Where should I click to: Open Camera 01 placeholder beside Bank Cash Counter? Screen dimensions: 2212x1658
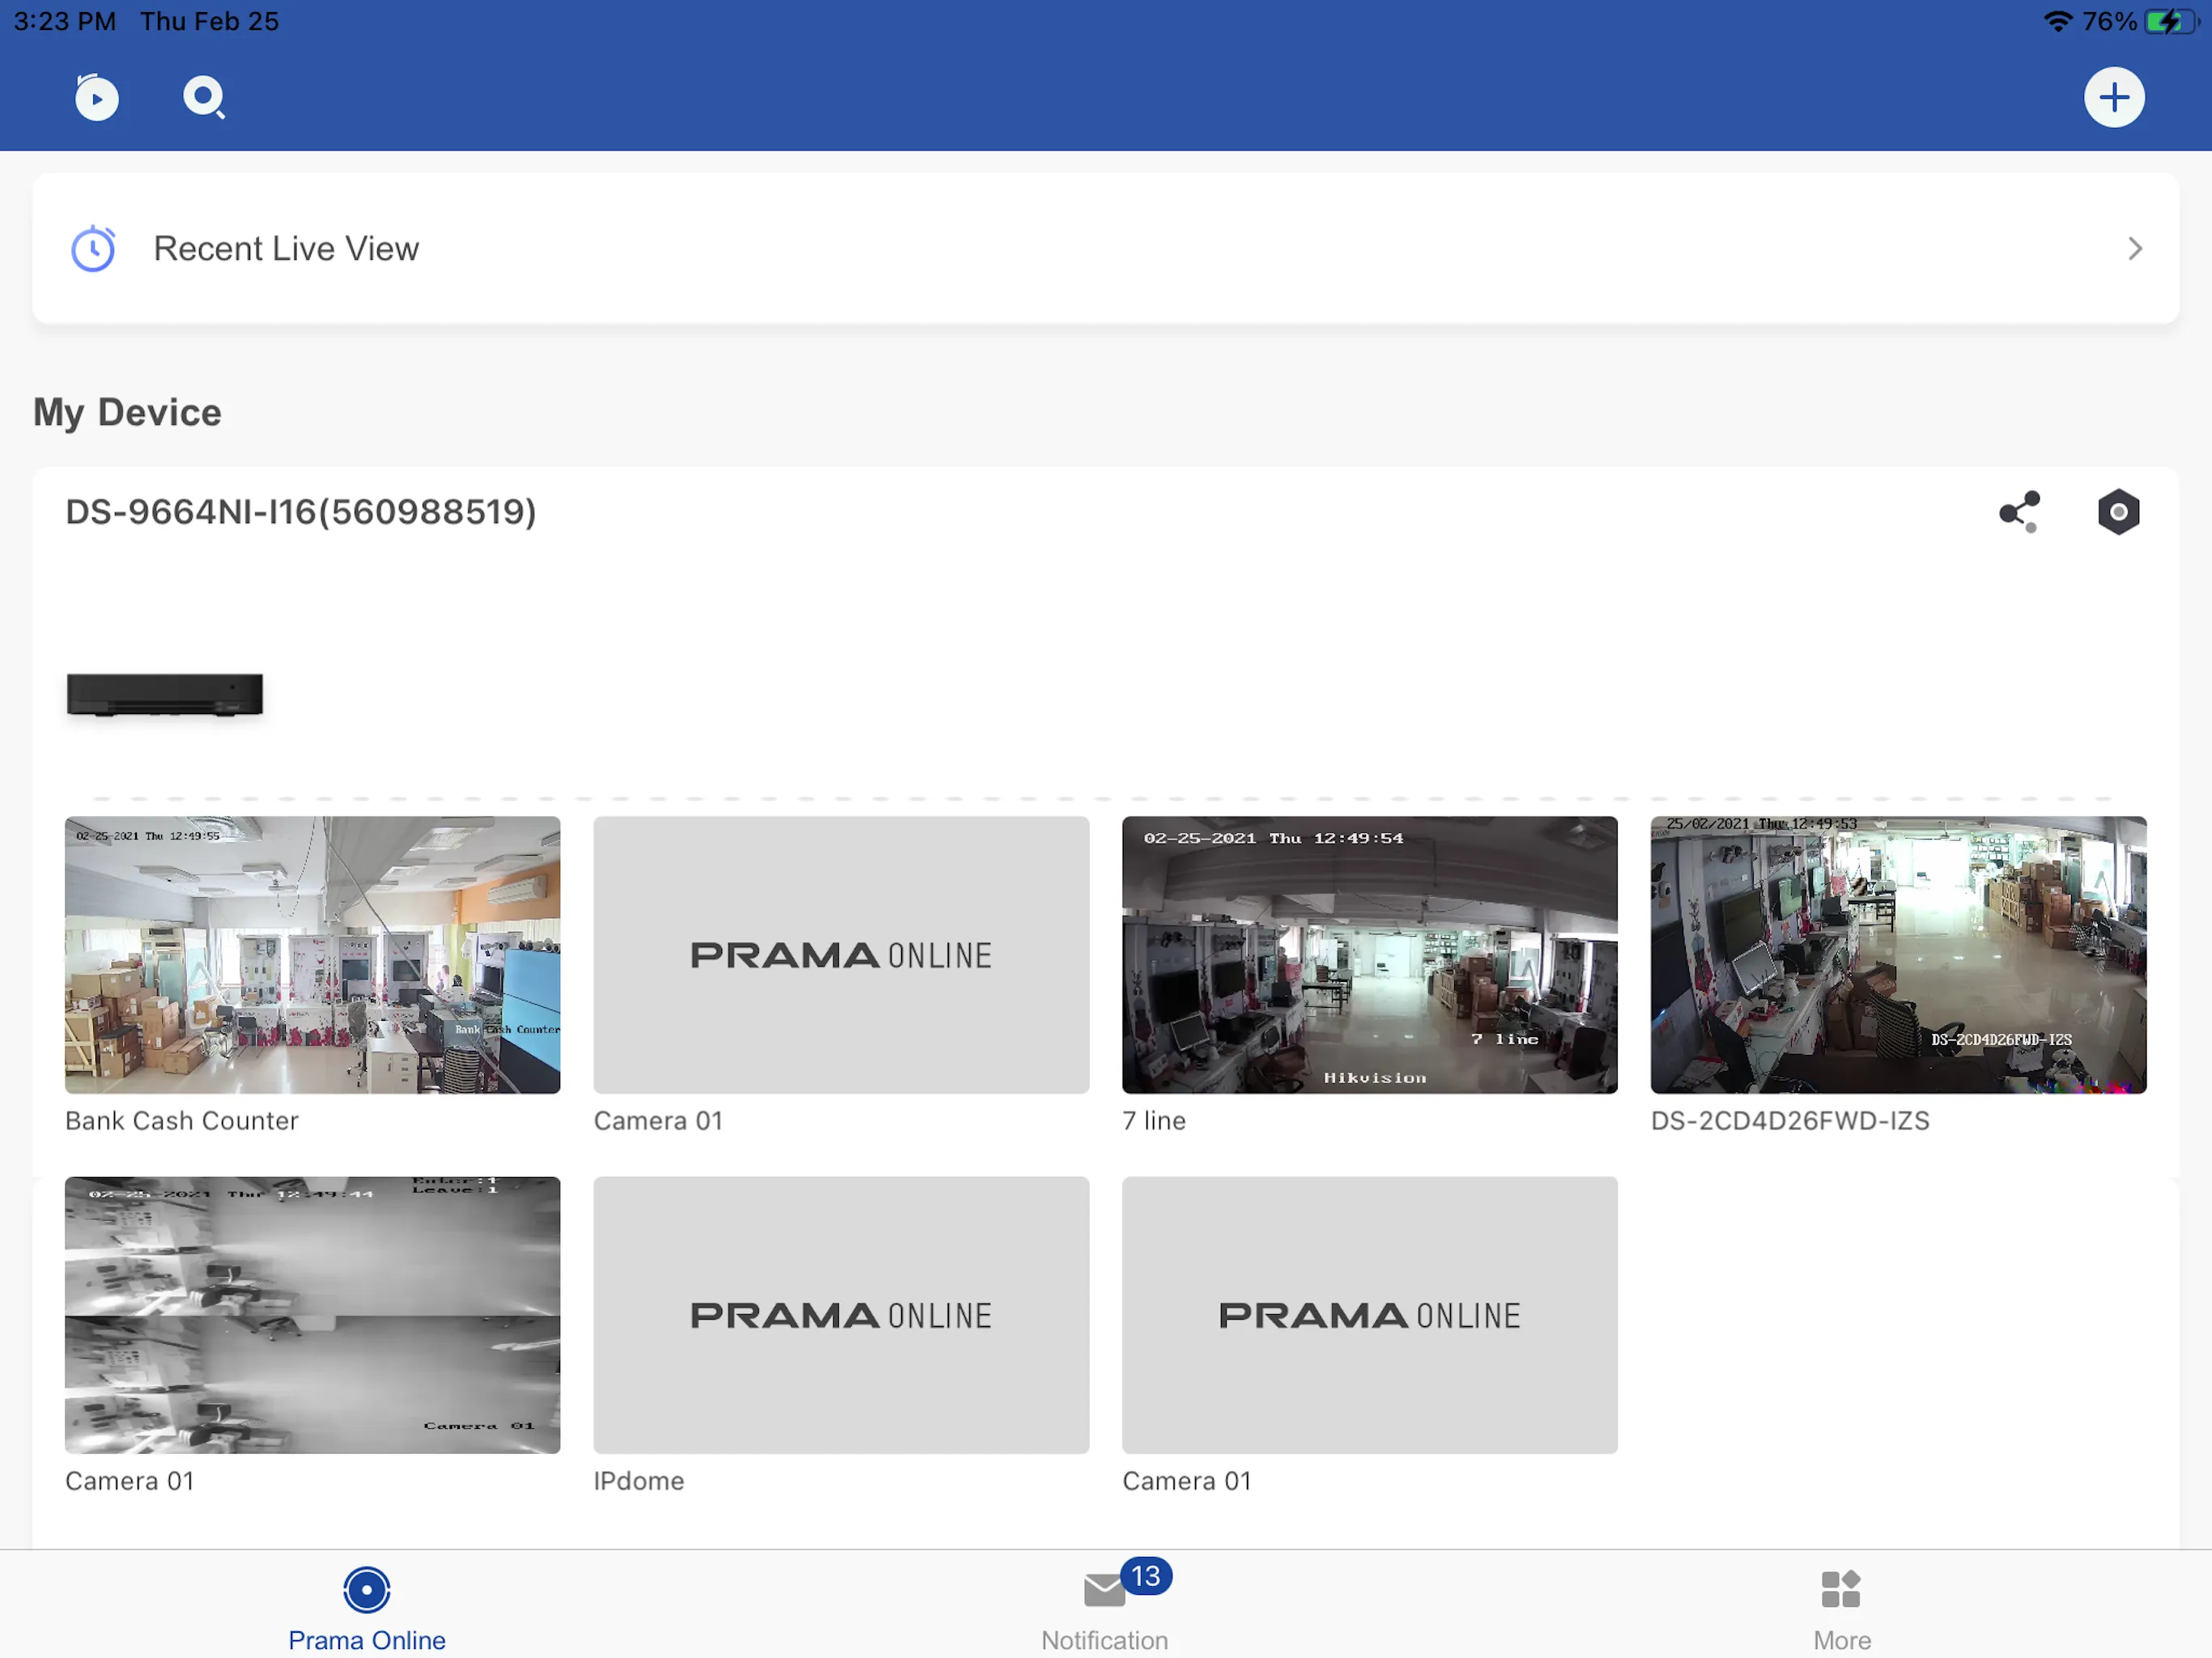click(841, 955)
